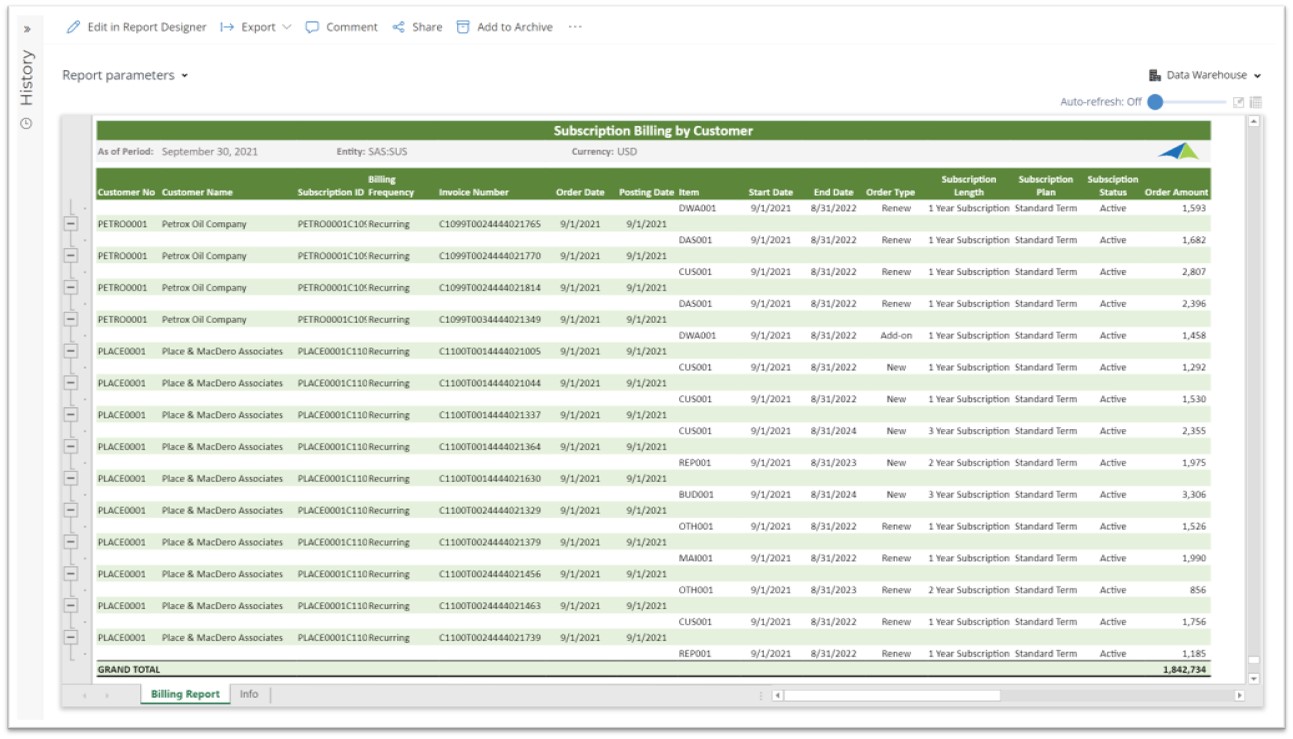
Task: Click the Share icon in toolbar
Action: tap(399, 28)
